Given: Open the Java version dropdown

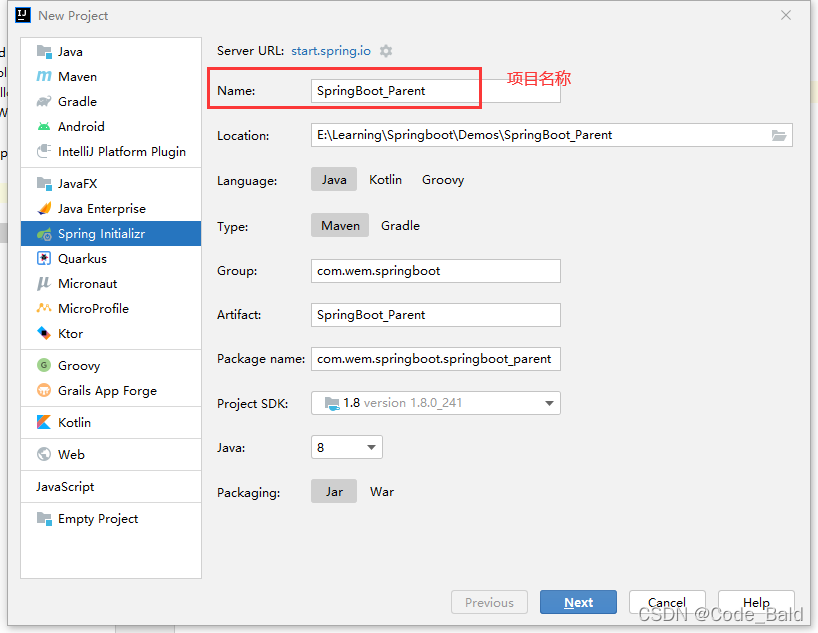Looking at the screenshot, I should (x=346, y=447).
